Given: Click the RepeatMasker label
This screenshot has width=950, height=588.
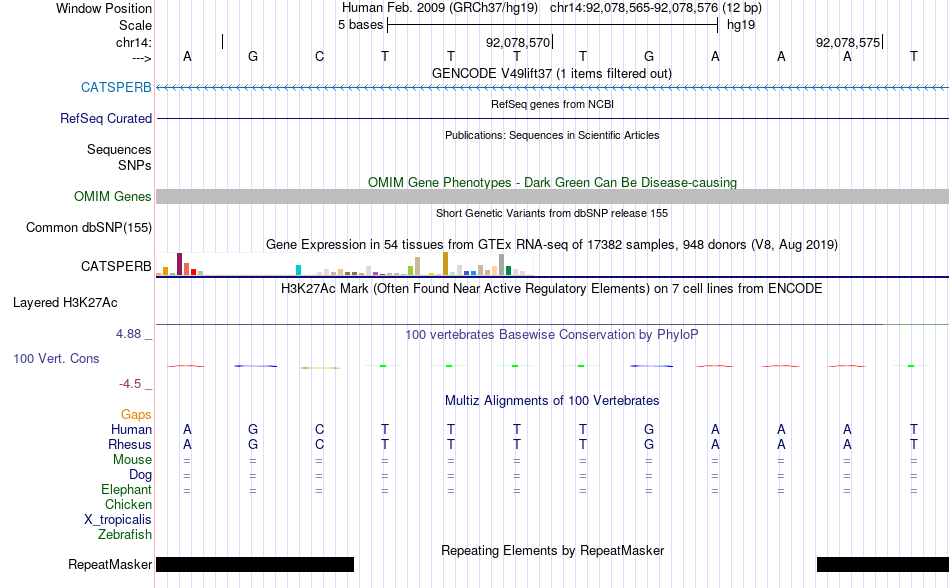Looking at the screenshot, I should click(110, 564).
